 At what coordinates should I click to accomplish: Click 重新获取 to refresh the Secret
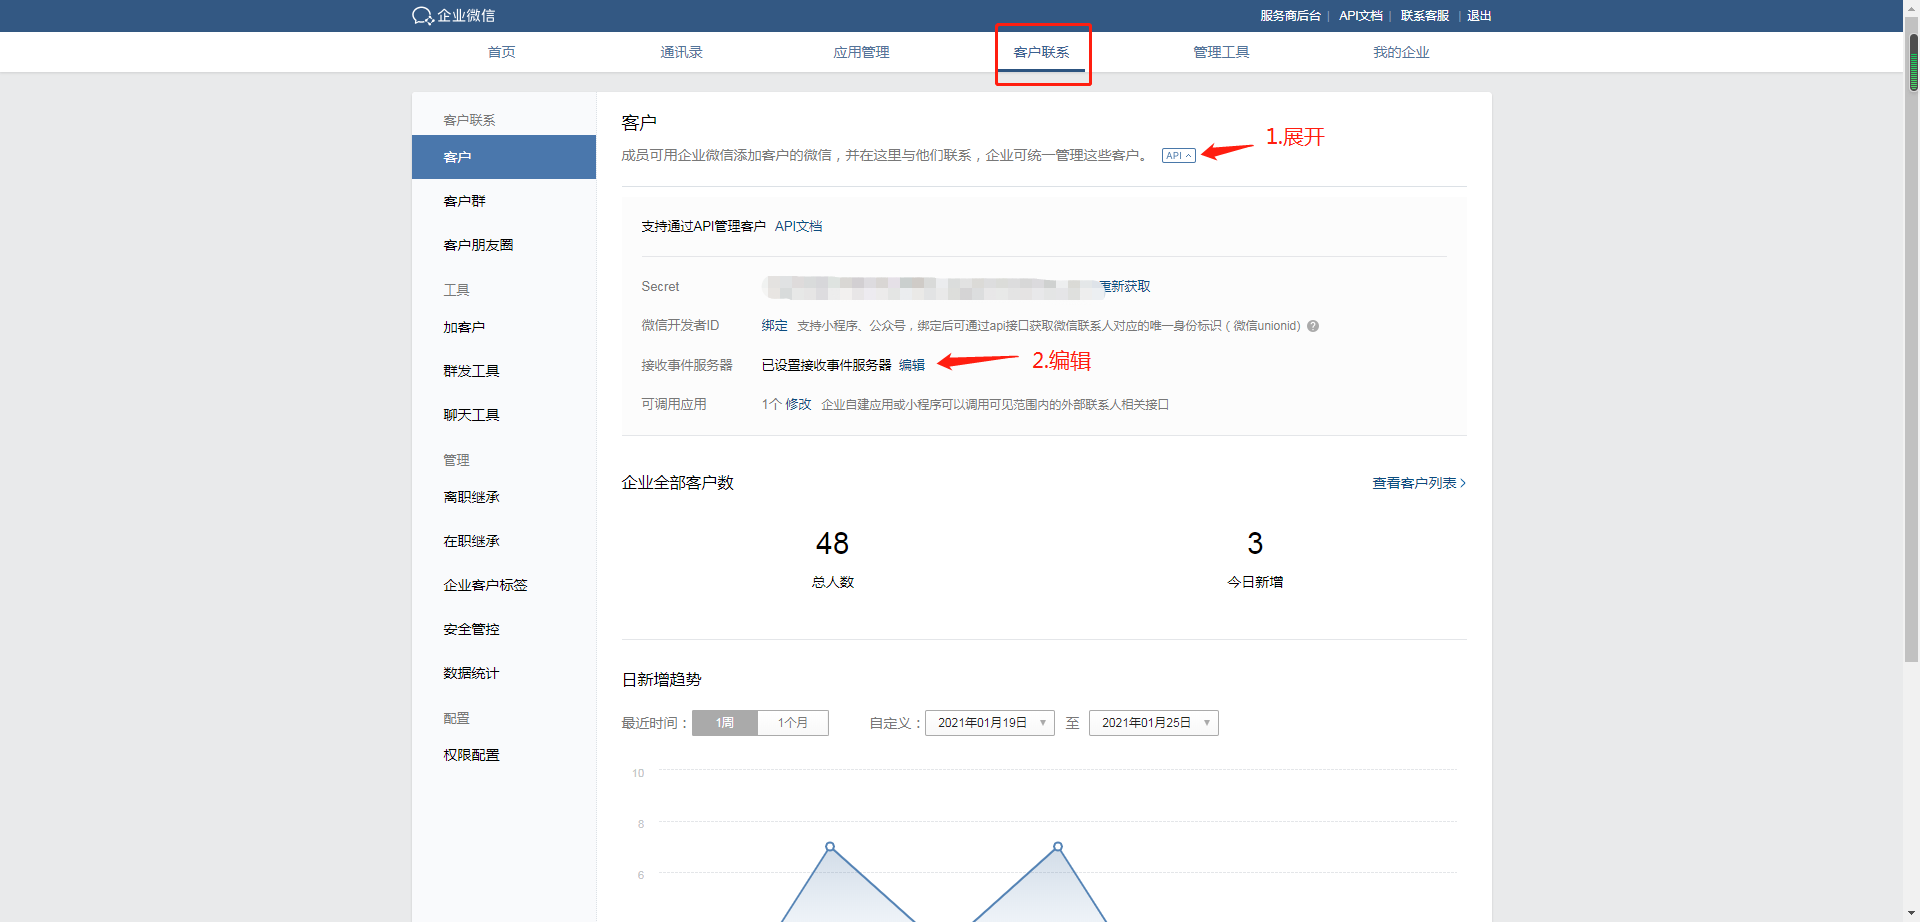[1122, 286]
